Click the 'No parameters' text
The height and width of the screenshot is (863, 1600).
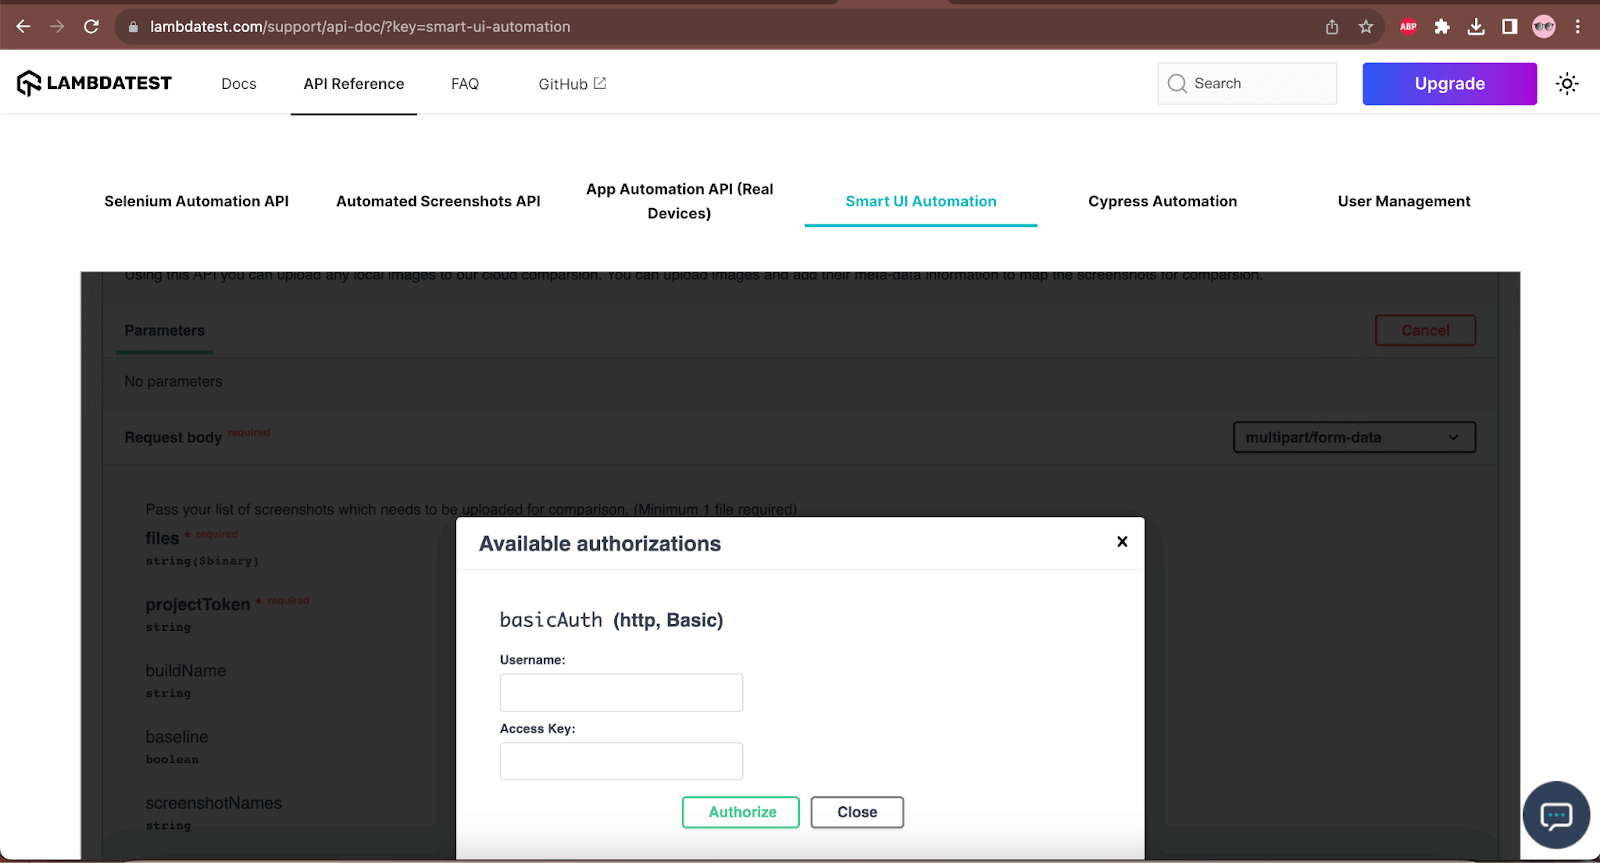coord(173,381)
